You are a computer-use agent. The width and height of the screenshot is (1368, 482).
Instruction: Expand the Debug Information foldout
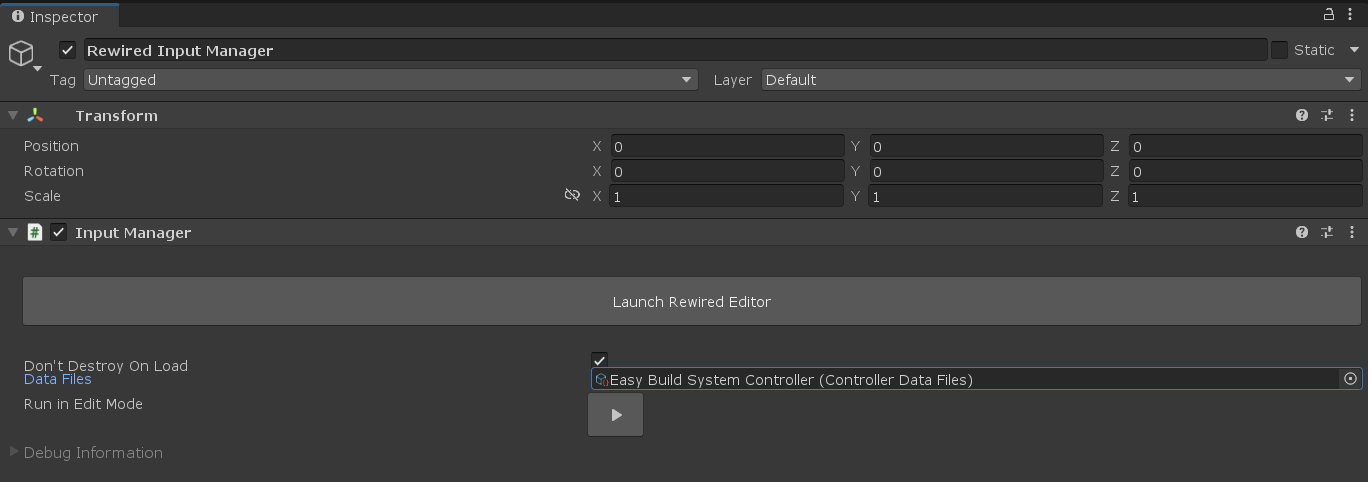click(x=14, y=452)
